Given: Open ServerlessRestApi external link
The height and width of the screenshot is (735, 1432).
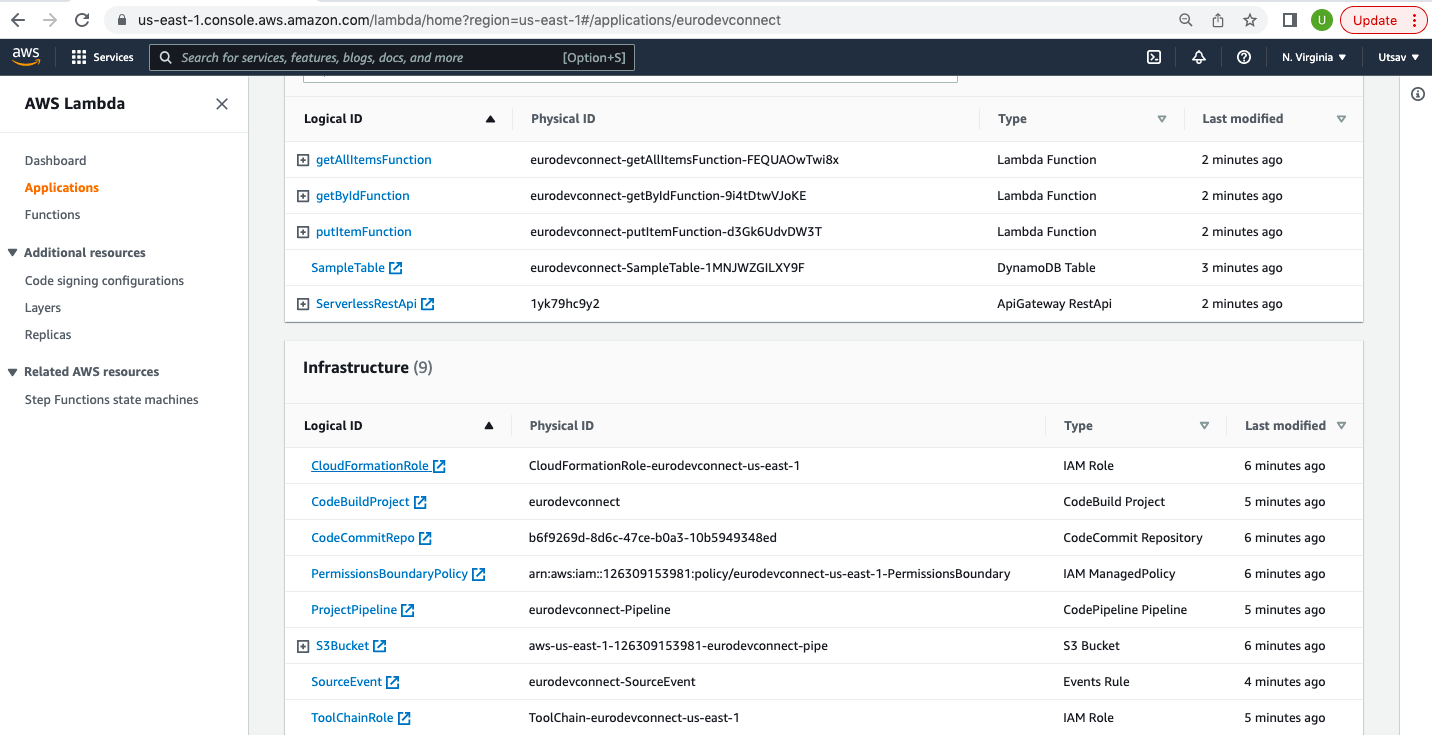Looking at the screenshot, I should tap(428, 304).
